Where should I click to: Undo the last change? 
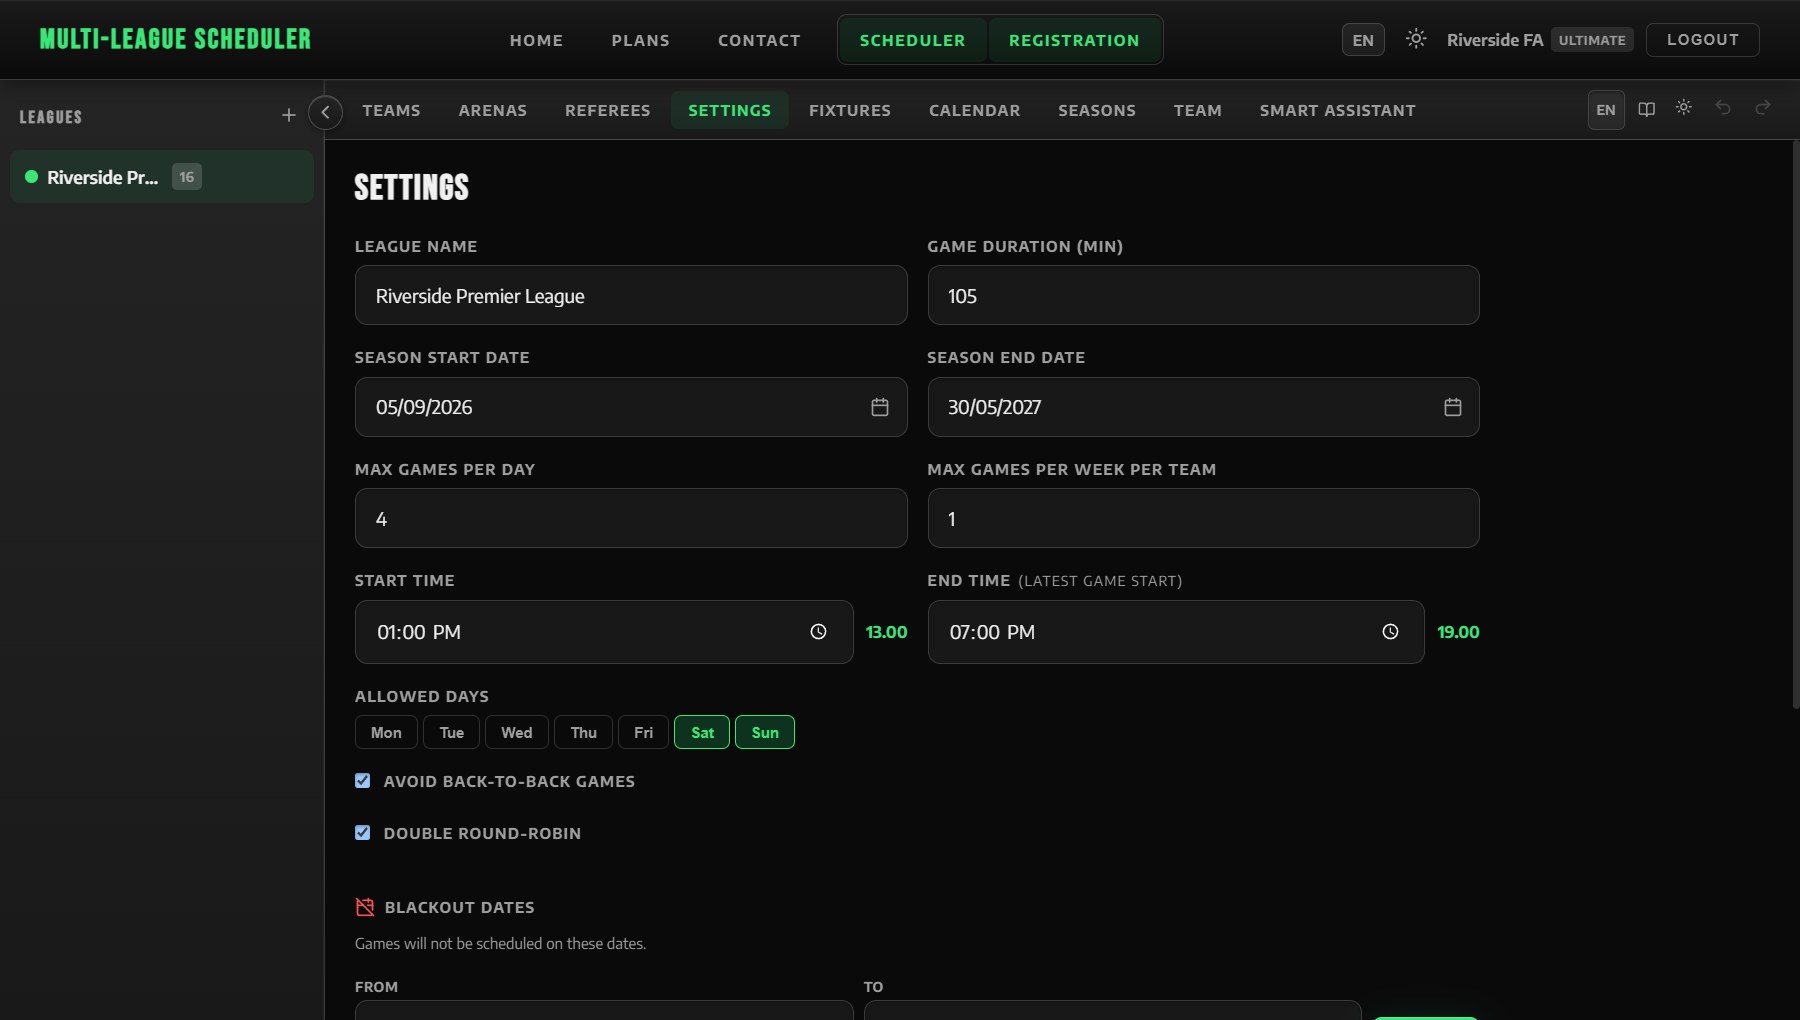(x=1723, y=108)
